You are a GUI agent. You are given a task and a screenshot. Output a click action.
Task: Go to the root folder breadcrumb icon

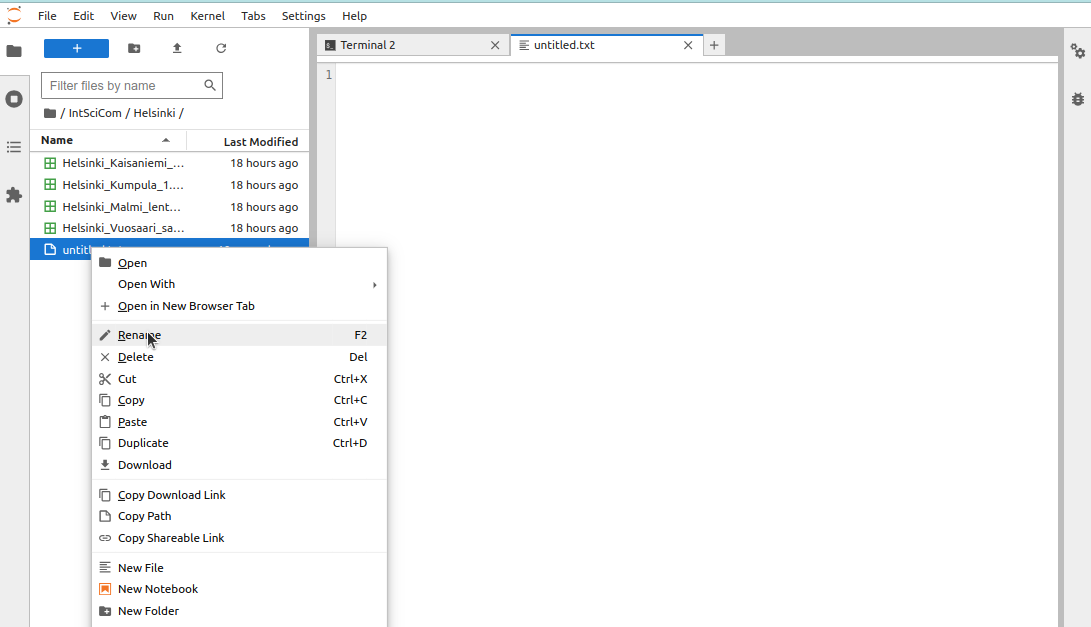click(x=49, y=113)
